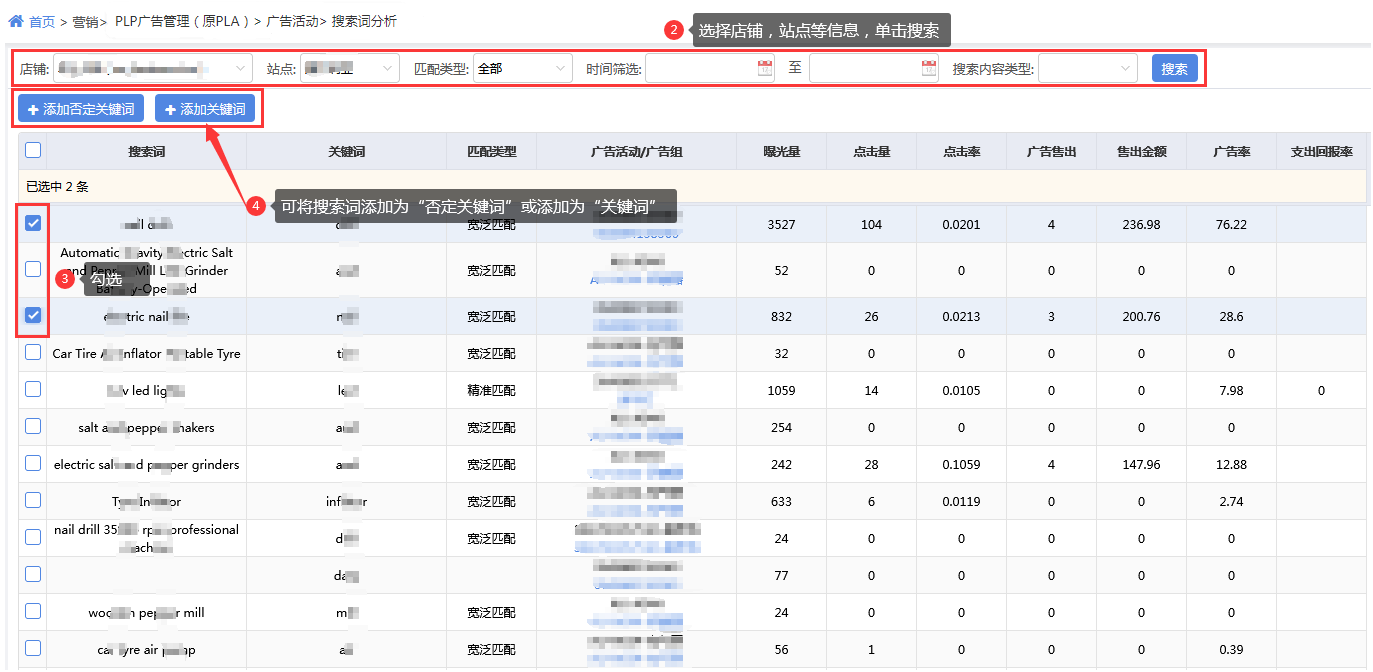Click search term 'electric salt and pepper grinders'
The height and width of the screenshot is (672, 1373).
pos(146,465)
